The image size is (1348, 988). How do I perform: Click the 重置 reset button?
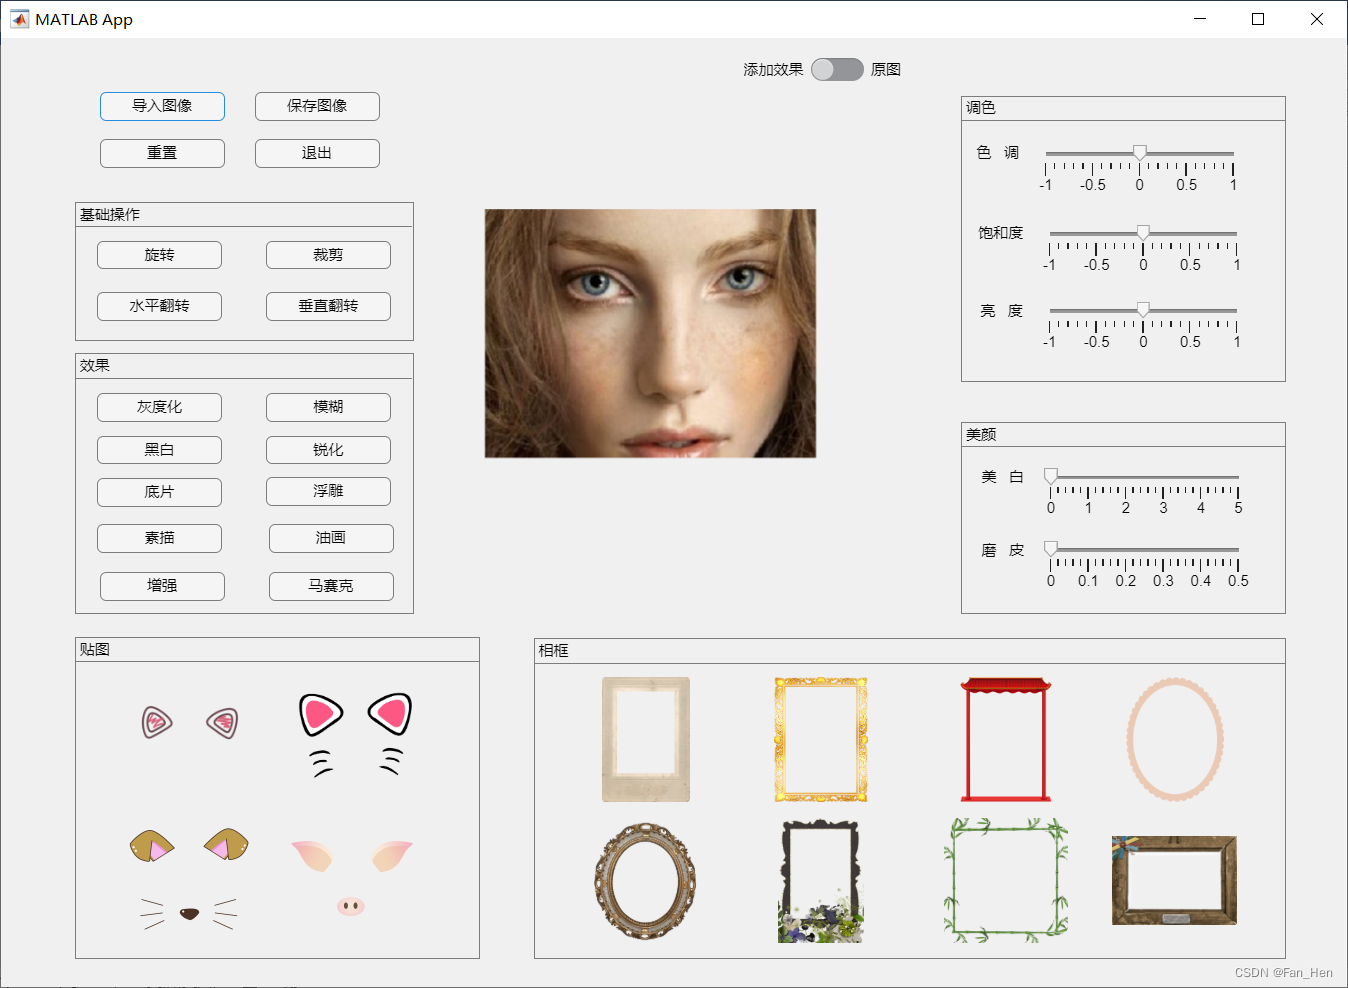pyautogui.click(x=162, y=153)
